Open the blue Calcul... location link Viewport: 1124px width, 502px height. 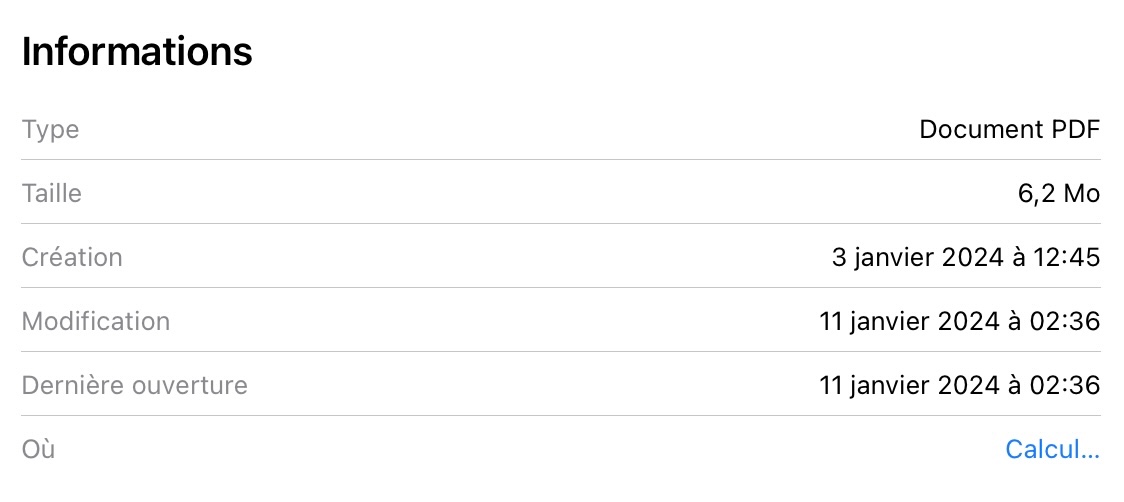coord(1052,450)
